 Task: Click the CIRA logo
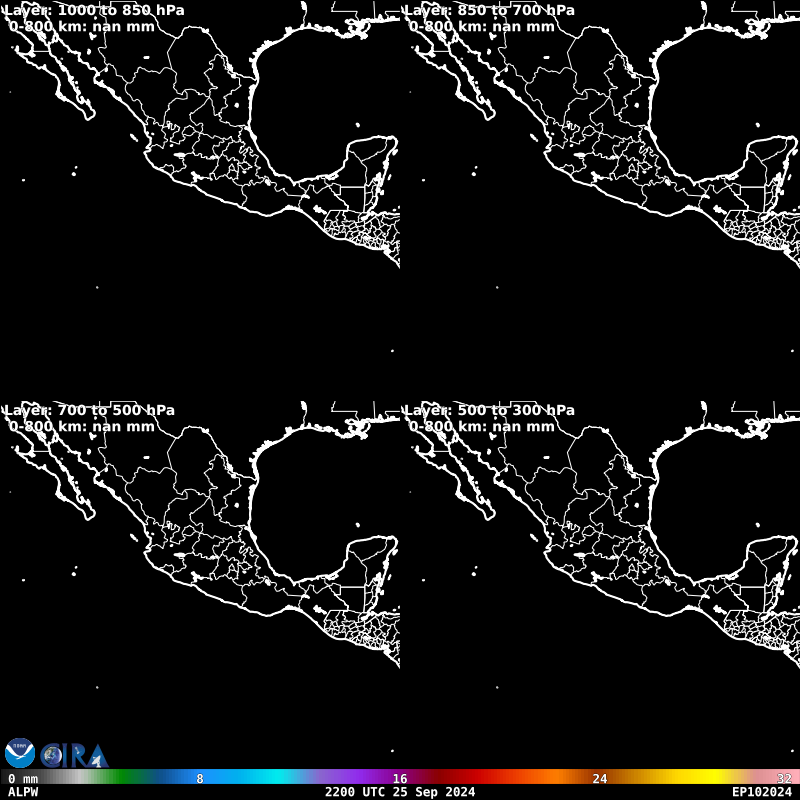(x=74, y=755)
